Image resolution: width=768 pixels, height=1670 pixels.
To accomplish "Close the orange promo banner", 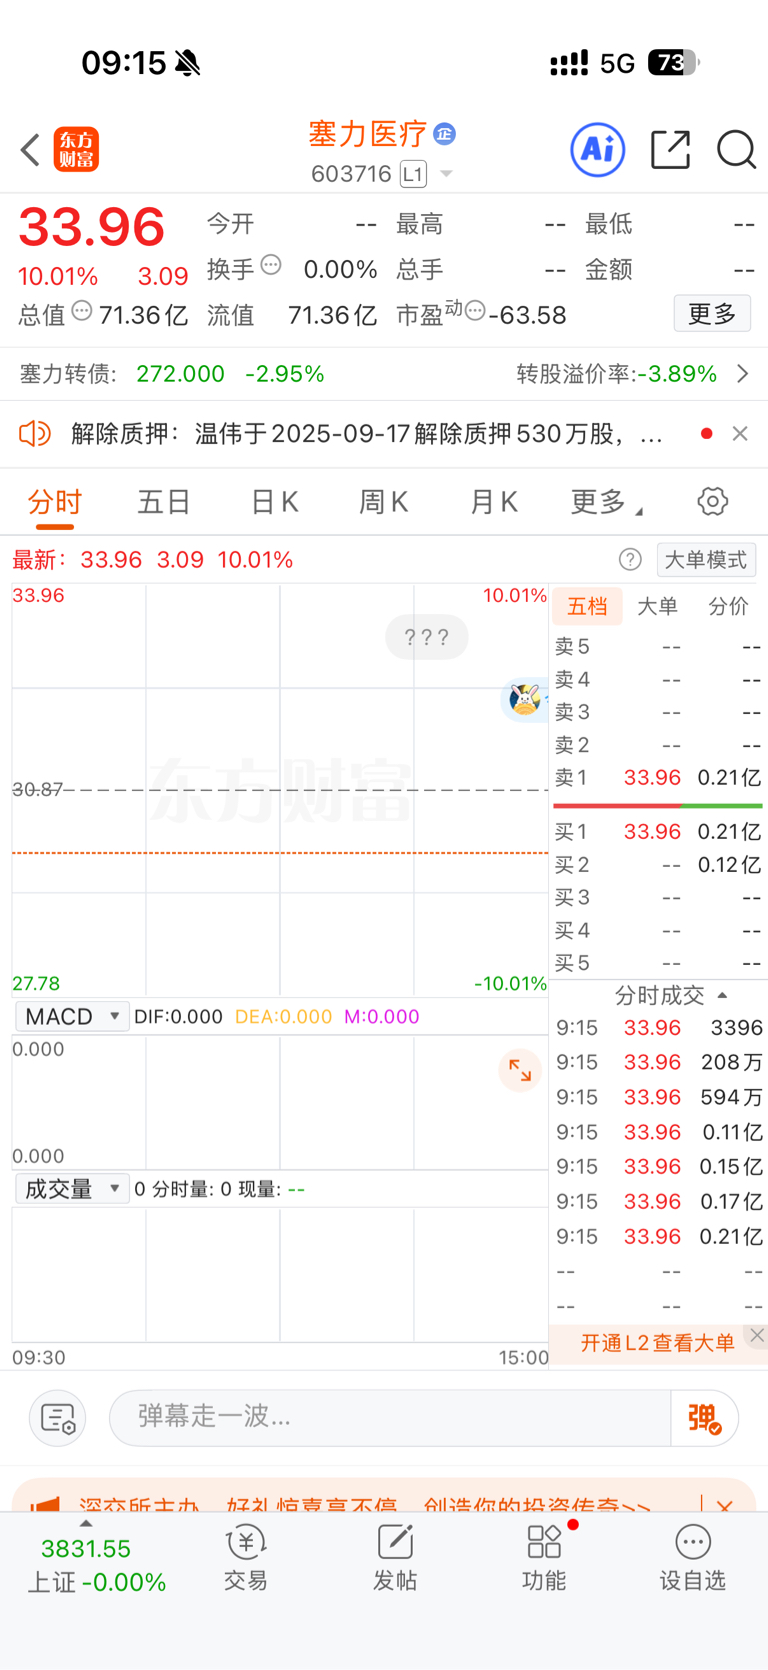I will point(725,1505).
